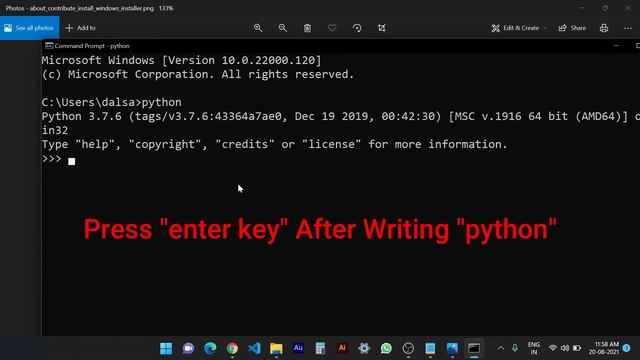
Task: Open the Photos app taskbar icon
Action: [x=452, y=348]
